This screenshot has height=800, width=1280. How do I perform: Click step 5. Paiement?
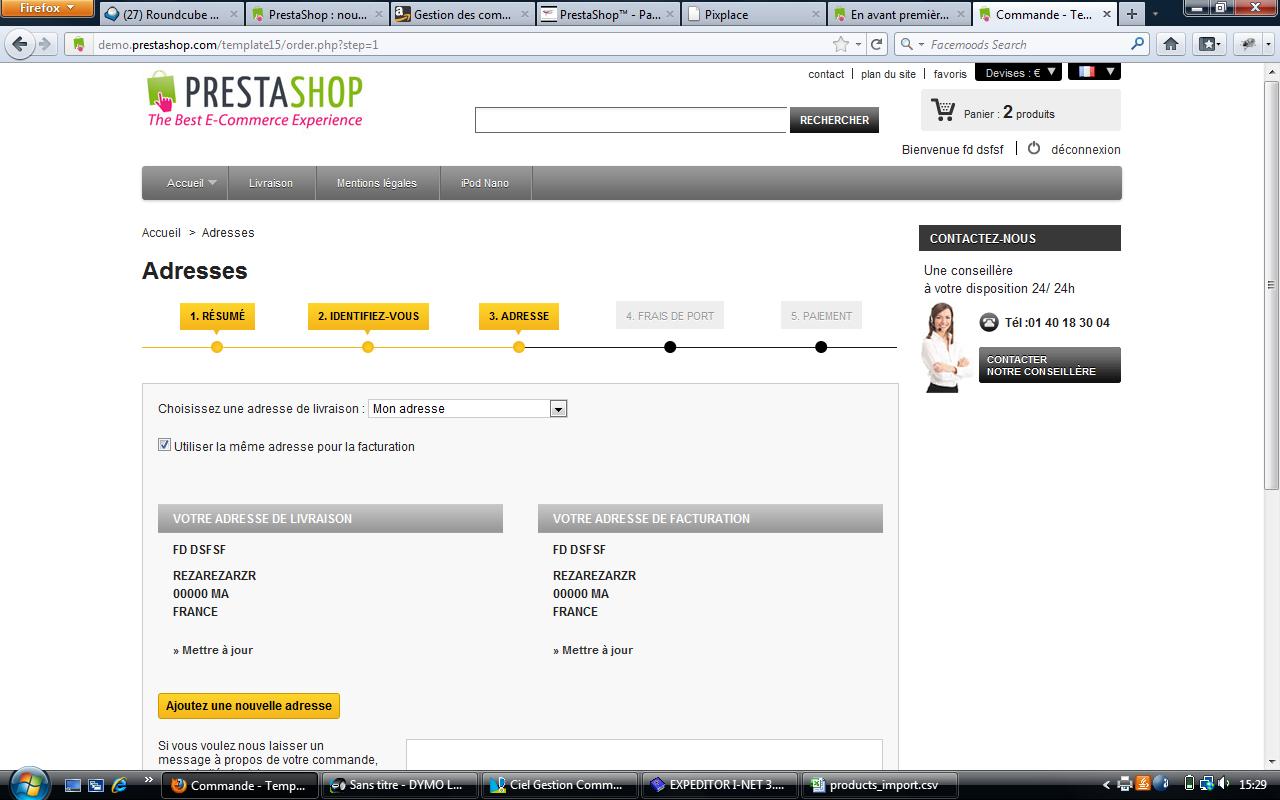coord(821,316)
